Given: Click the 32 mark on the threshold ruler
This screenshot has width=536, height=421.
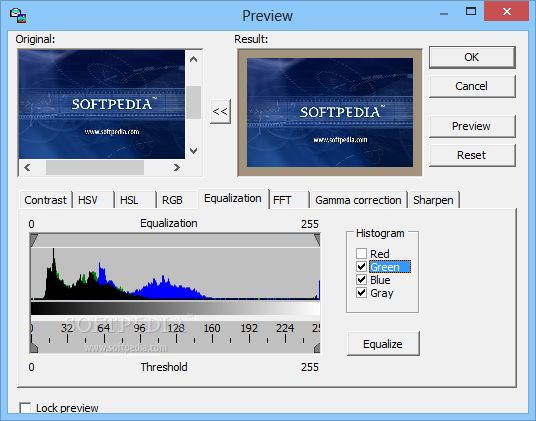Looking at the screenshot, I should [x=67, y=328].
